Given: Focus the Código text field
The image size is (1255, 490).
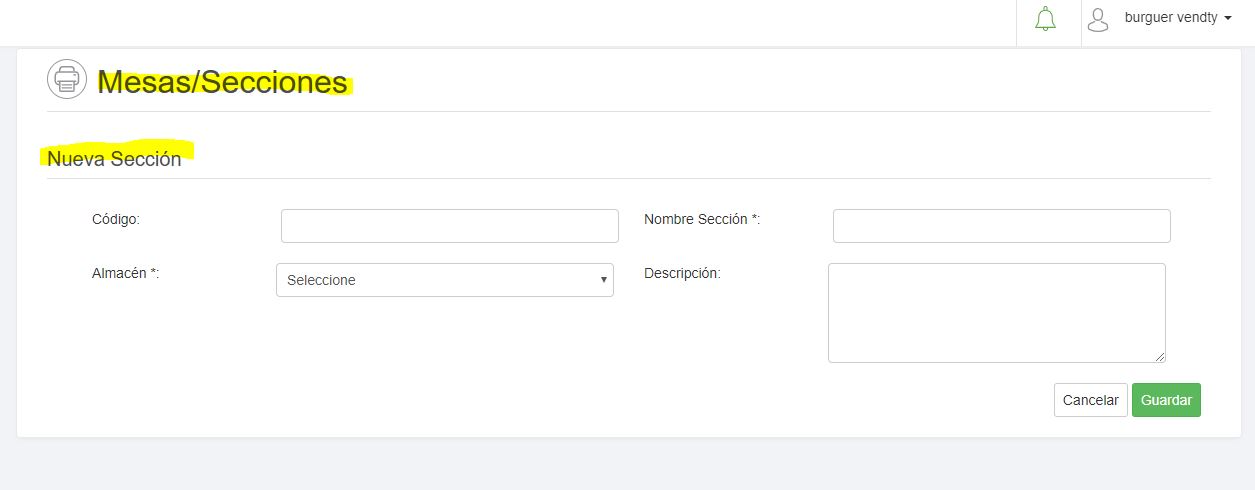Looking at the screenshot, I should coord(449,226).
